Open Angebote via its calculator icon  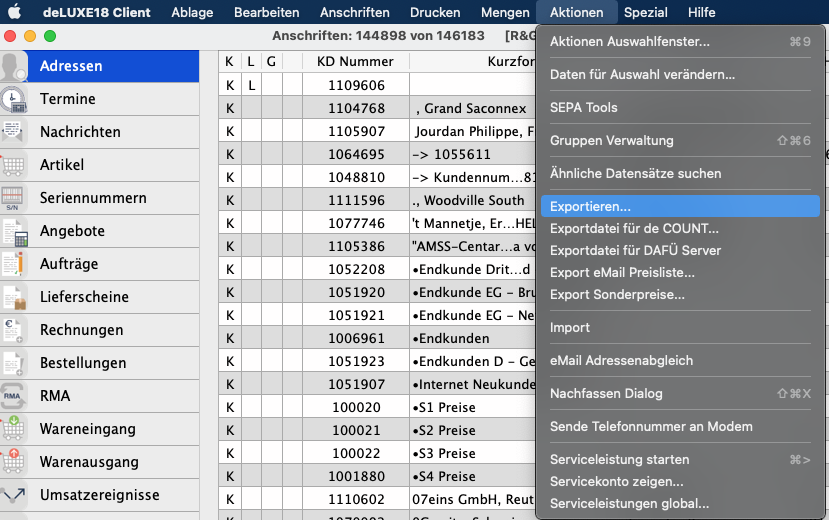point(14,231)
